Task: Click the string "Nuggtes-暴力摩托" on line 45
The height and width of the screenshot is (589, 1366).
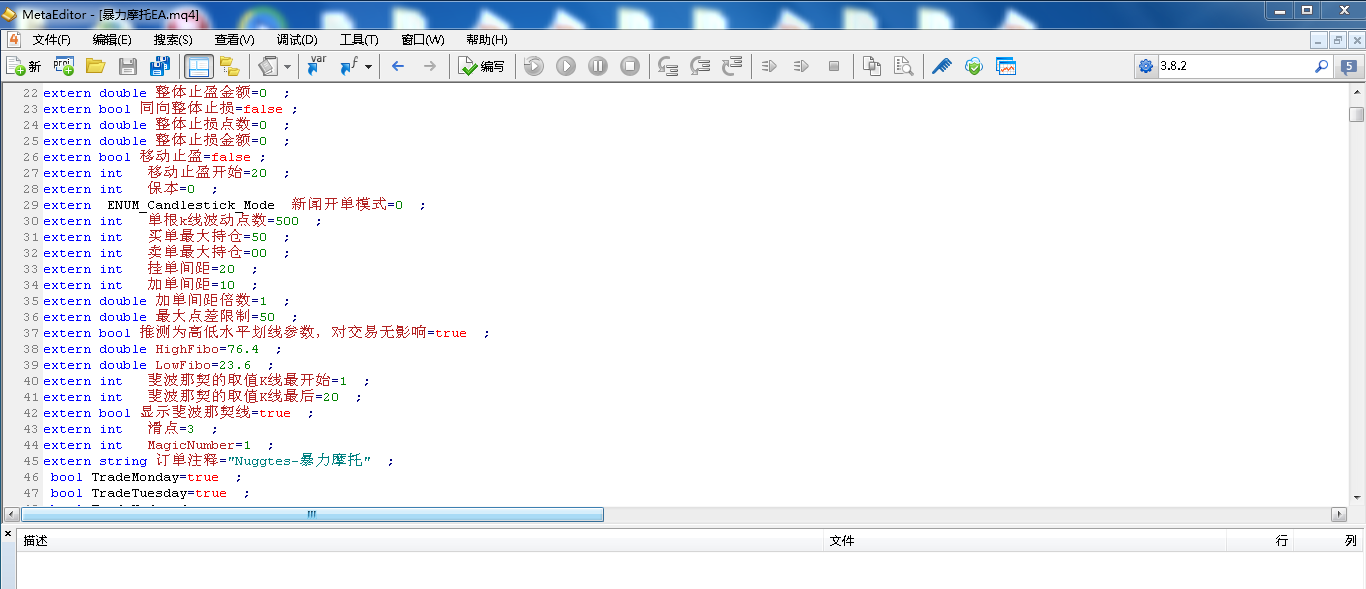Action: (299, 461)
